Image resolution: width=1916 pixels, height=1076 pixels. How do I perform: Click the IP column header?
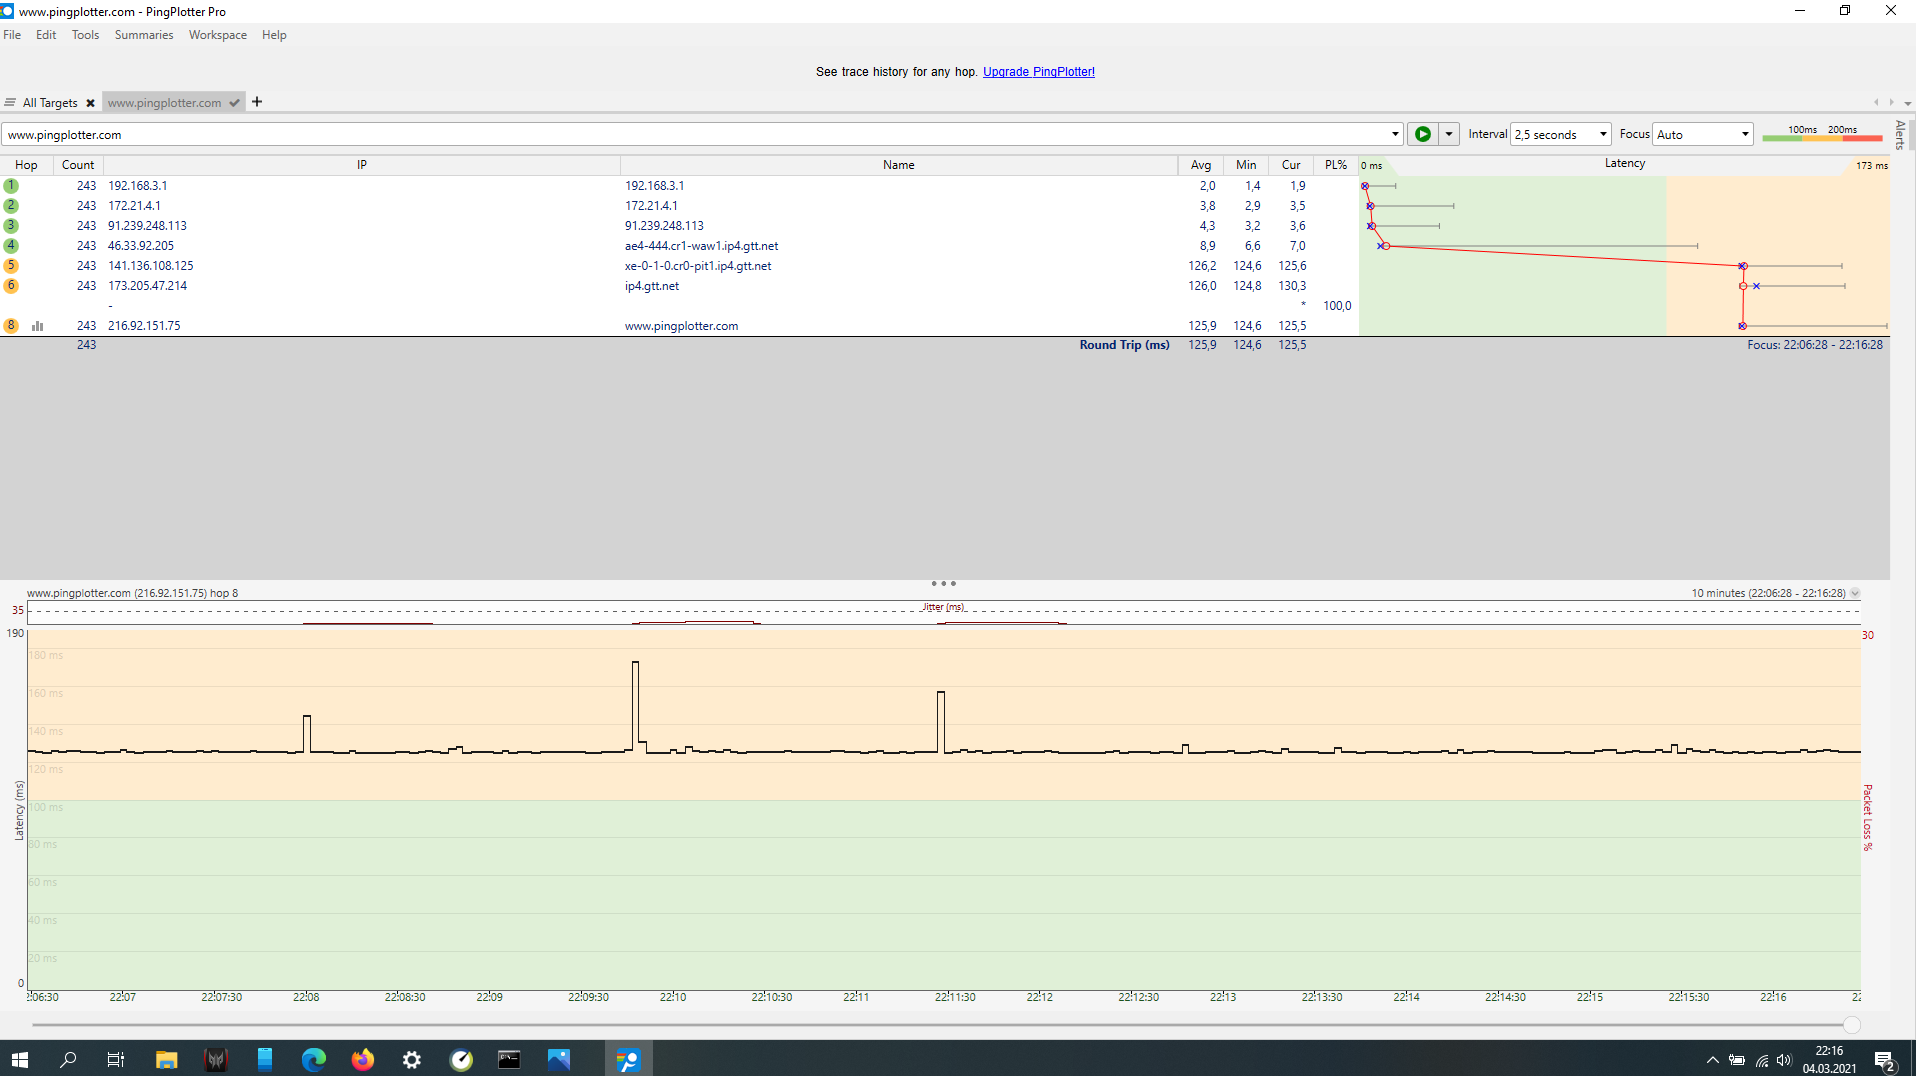(x=362, y=165)
